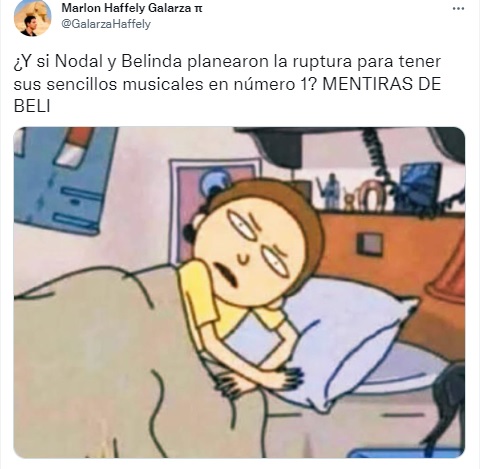Click the π symbol after the name
481x469 pixels.
coord(198,9)
